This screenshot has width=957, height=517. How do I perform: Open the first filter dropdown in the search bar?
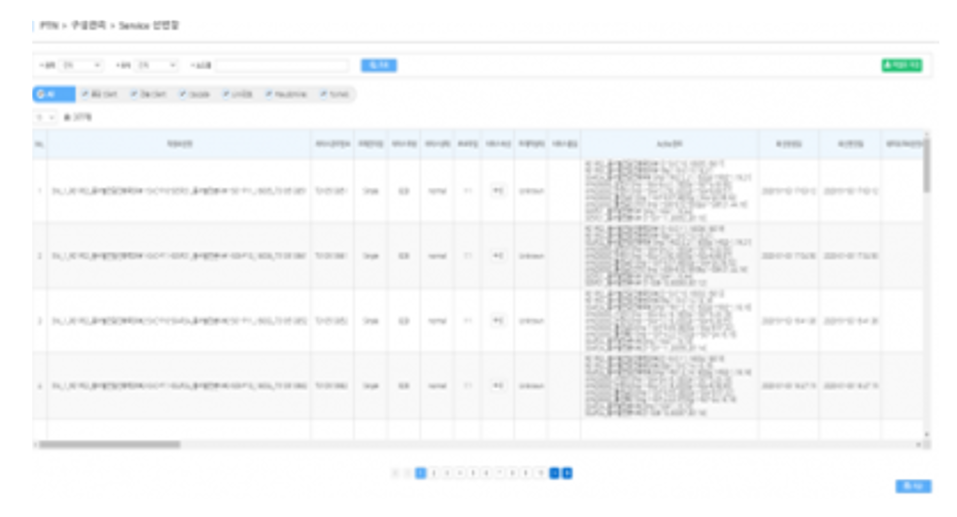click(x=81, y=65)
